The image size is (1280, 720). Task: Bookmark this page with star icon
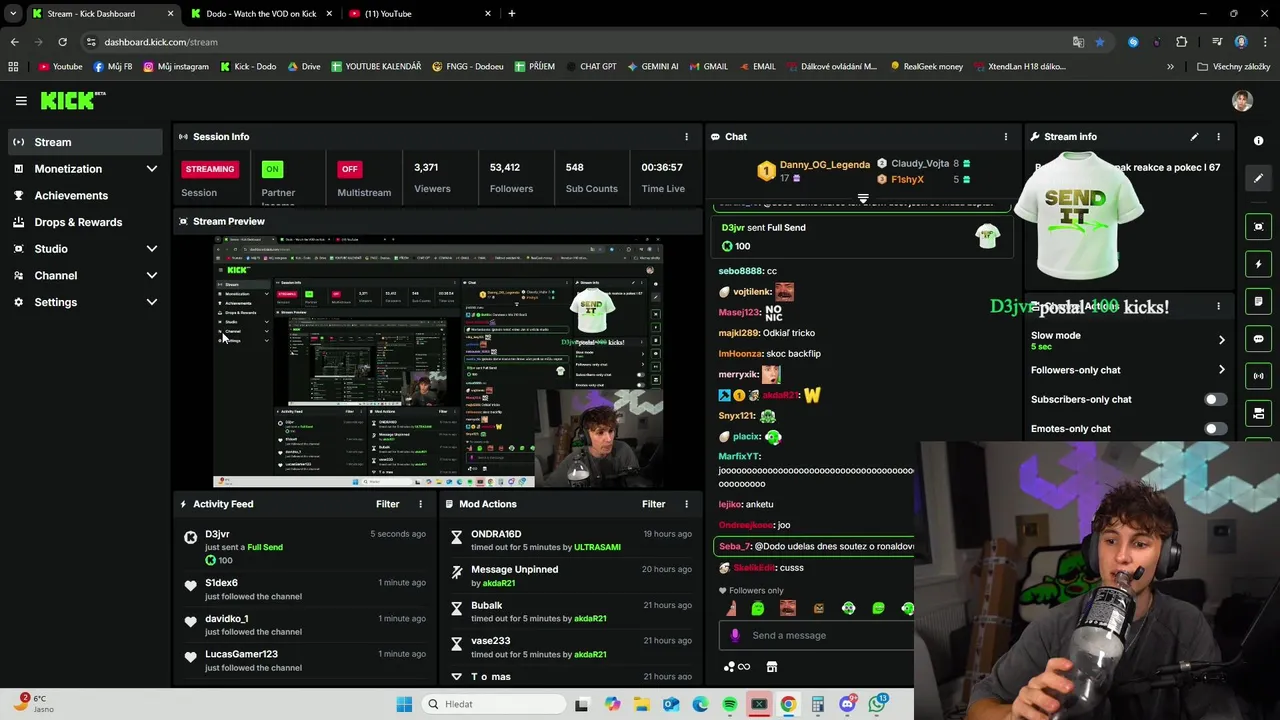coord(1100,42)
